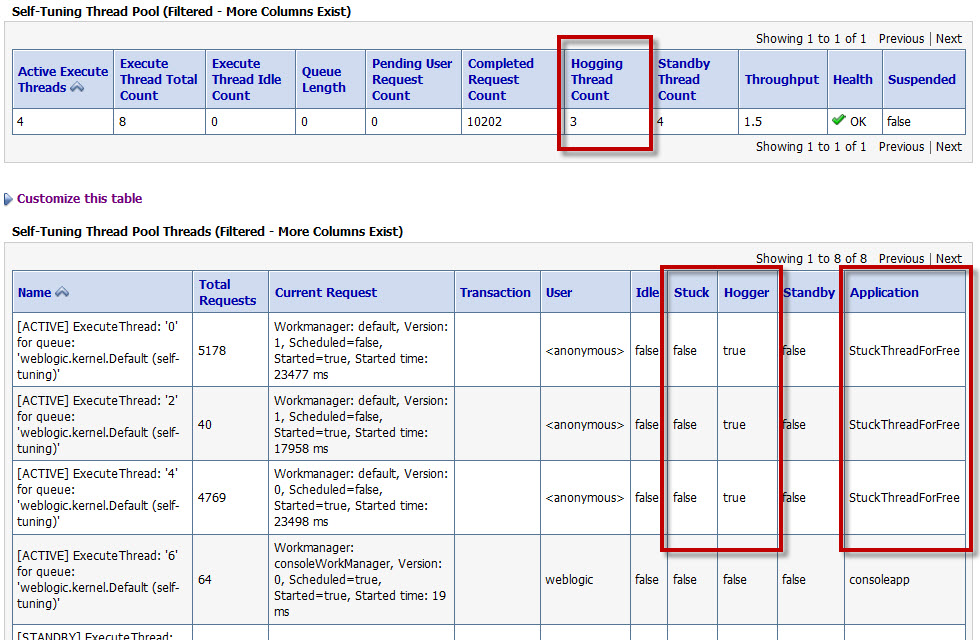Select weblogic user cell
This screenshot has height=640, width=980.
point(569,580)
